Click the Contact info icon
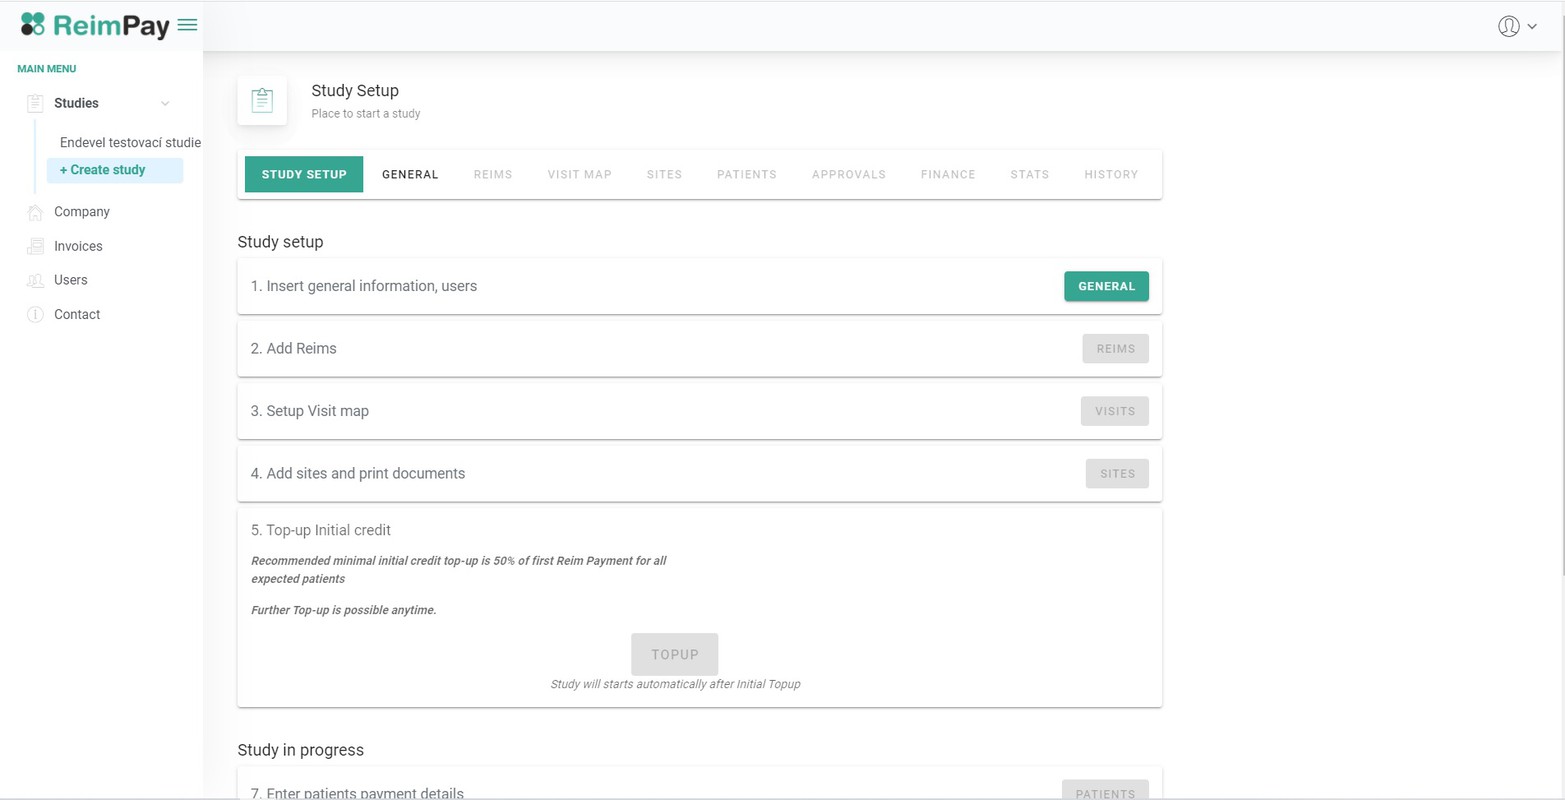1565x800 pixels. coord(35,315)
